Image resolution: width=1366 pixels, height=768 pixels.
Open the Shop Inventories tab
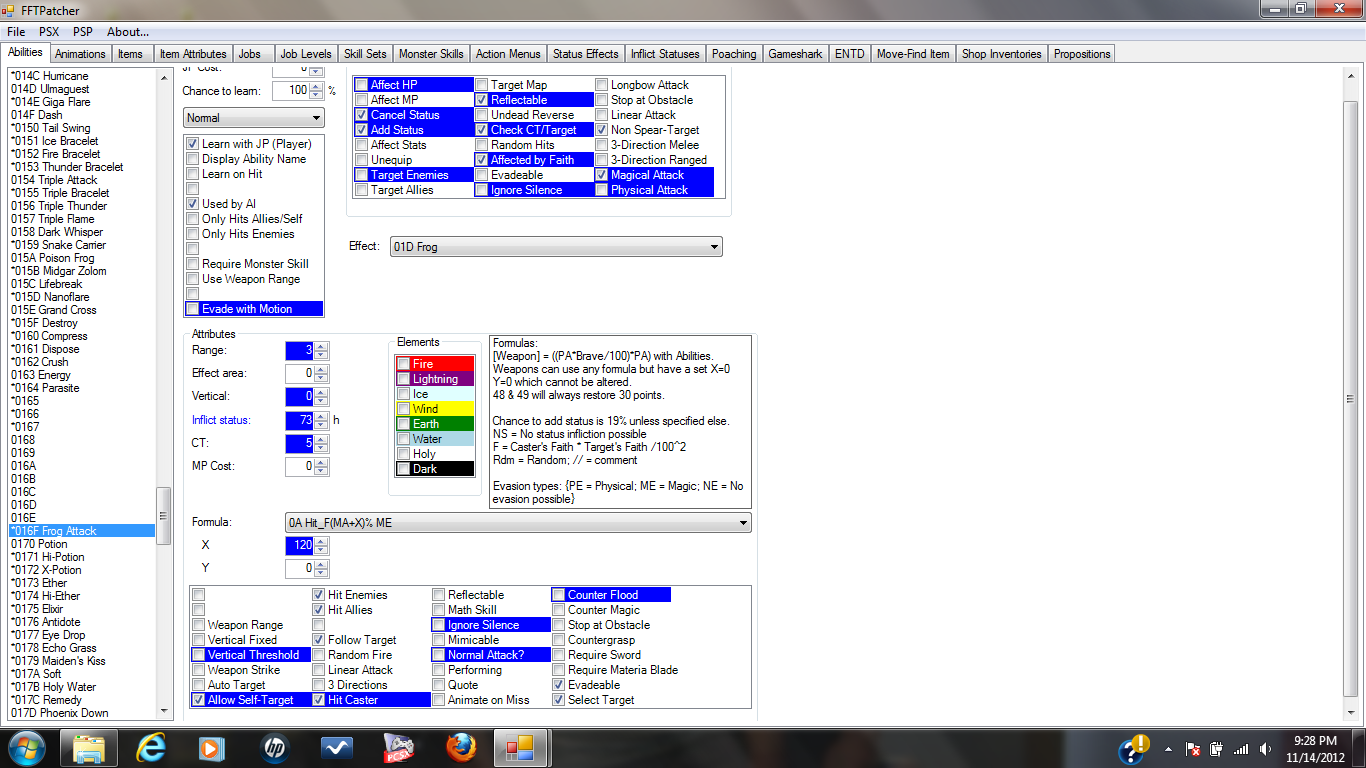[1001, 54]
